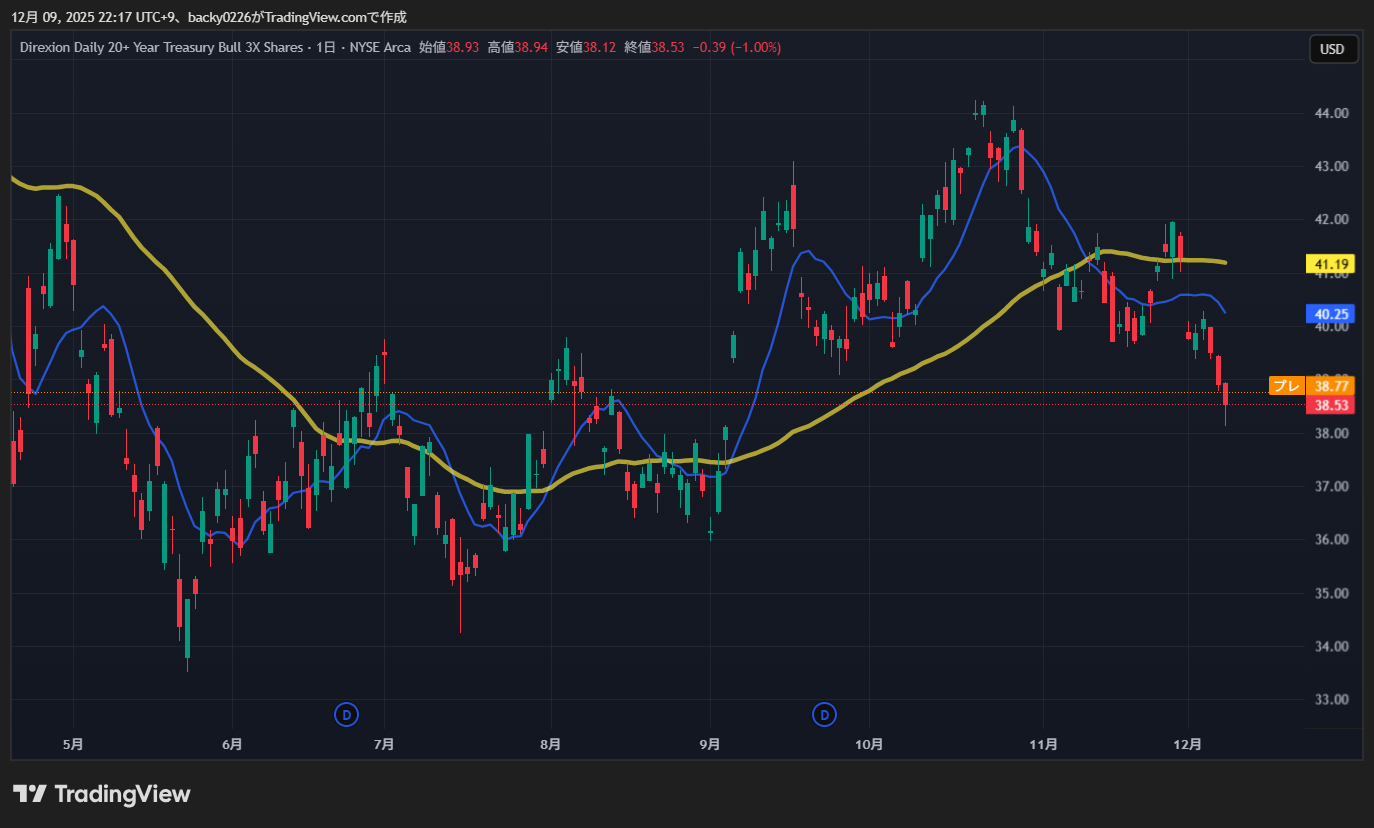Click the orange プレ pre-market tag
This screenshot has height=828, width=1374.
1286,385
